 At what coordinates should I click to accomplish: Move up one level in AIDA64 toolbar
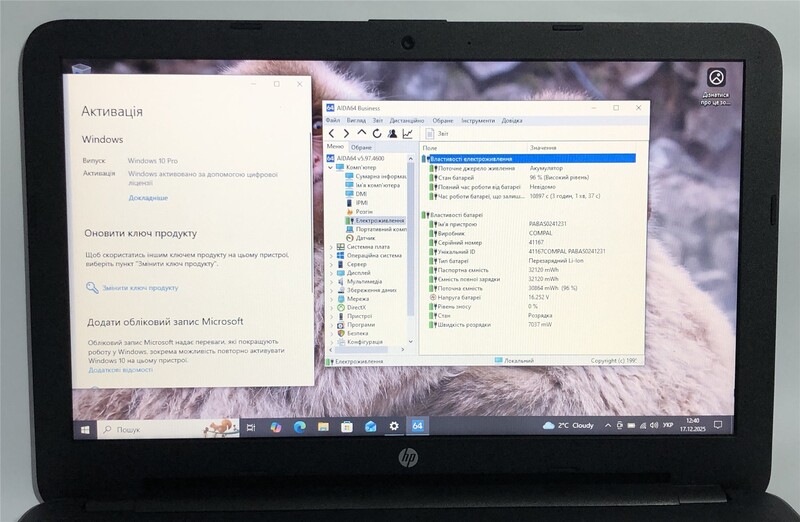click(x=362, y=133)
